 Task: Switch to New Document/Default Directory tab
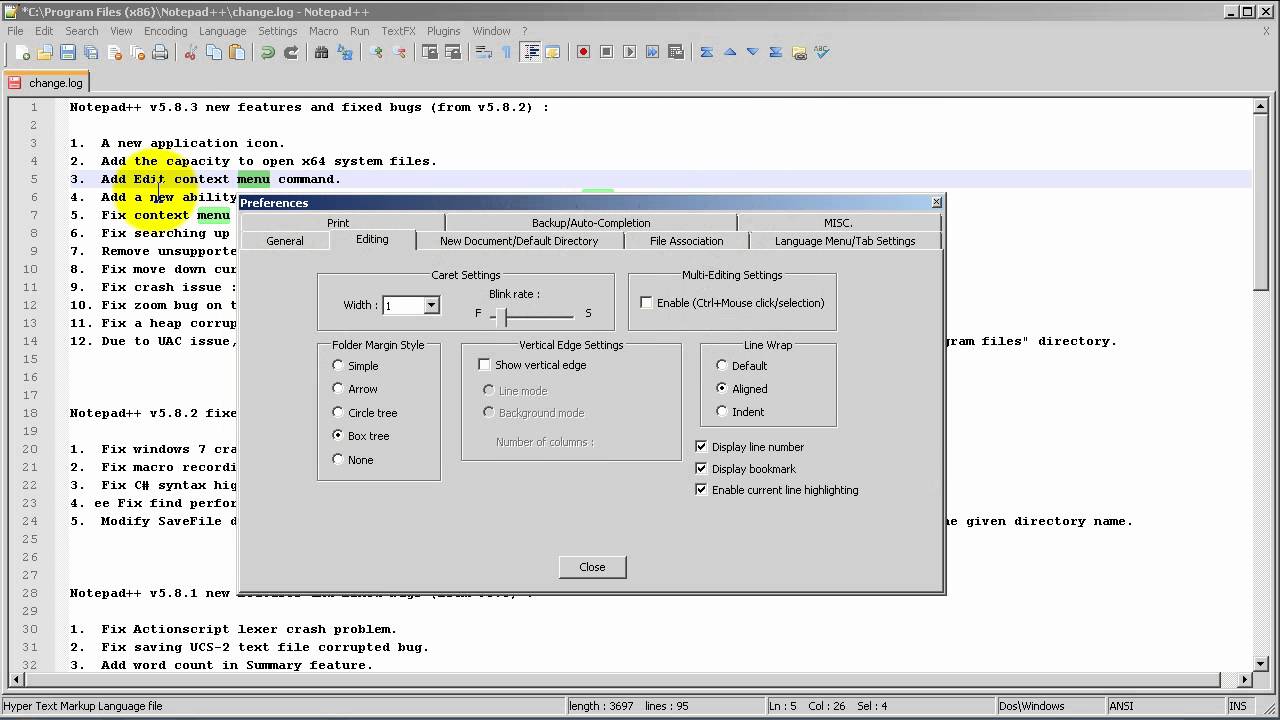pos(519,241)
